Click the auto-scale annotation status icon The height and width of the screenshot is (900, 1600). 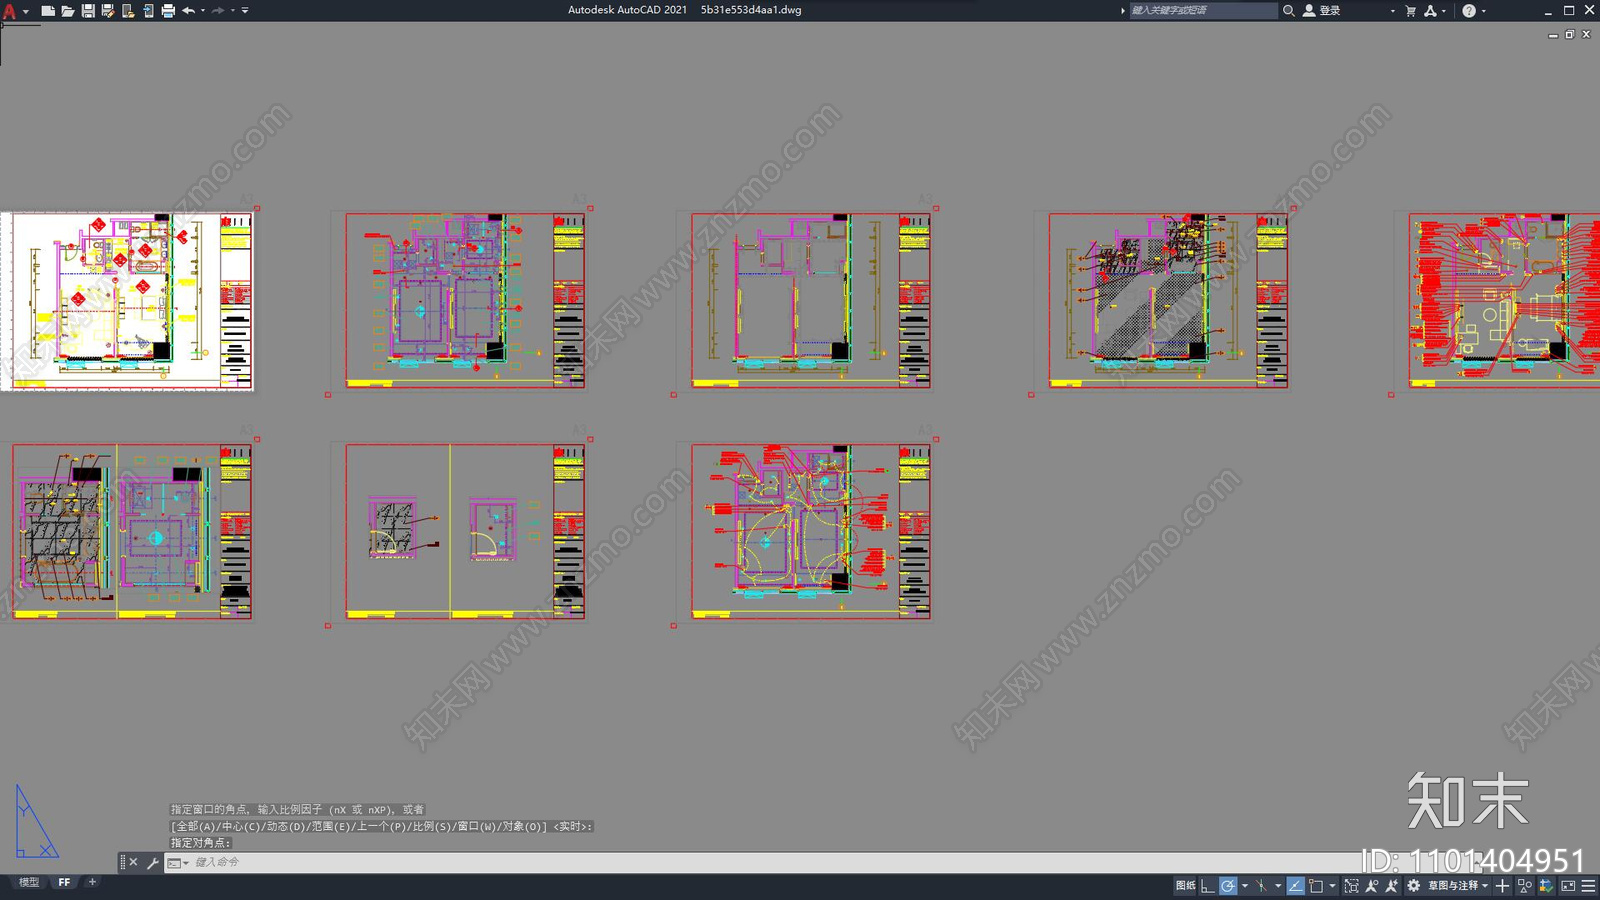(1392, 885)
